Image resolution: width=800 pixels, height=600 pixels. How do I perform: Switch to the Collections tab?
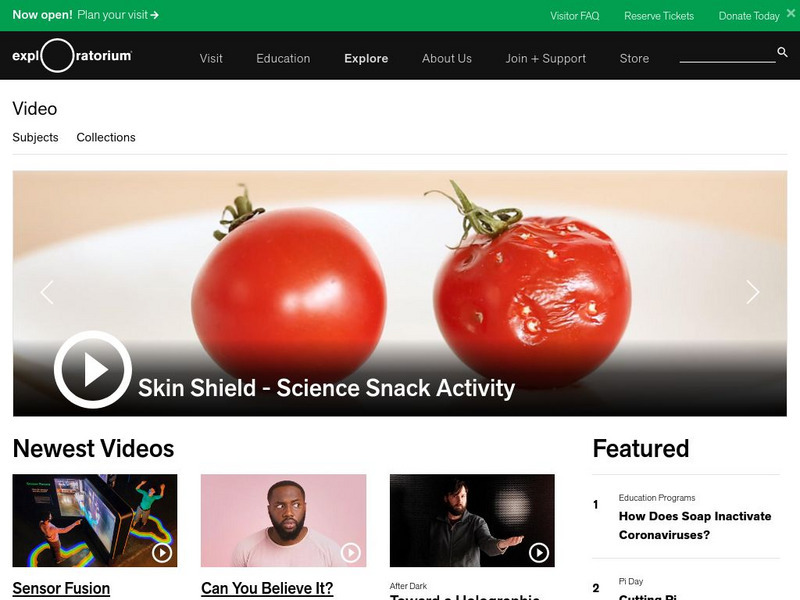pyautogui.click(x=106, y=137)
